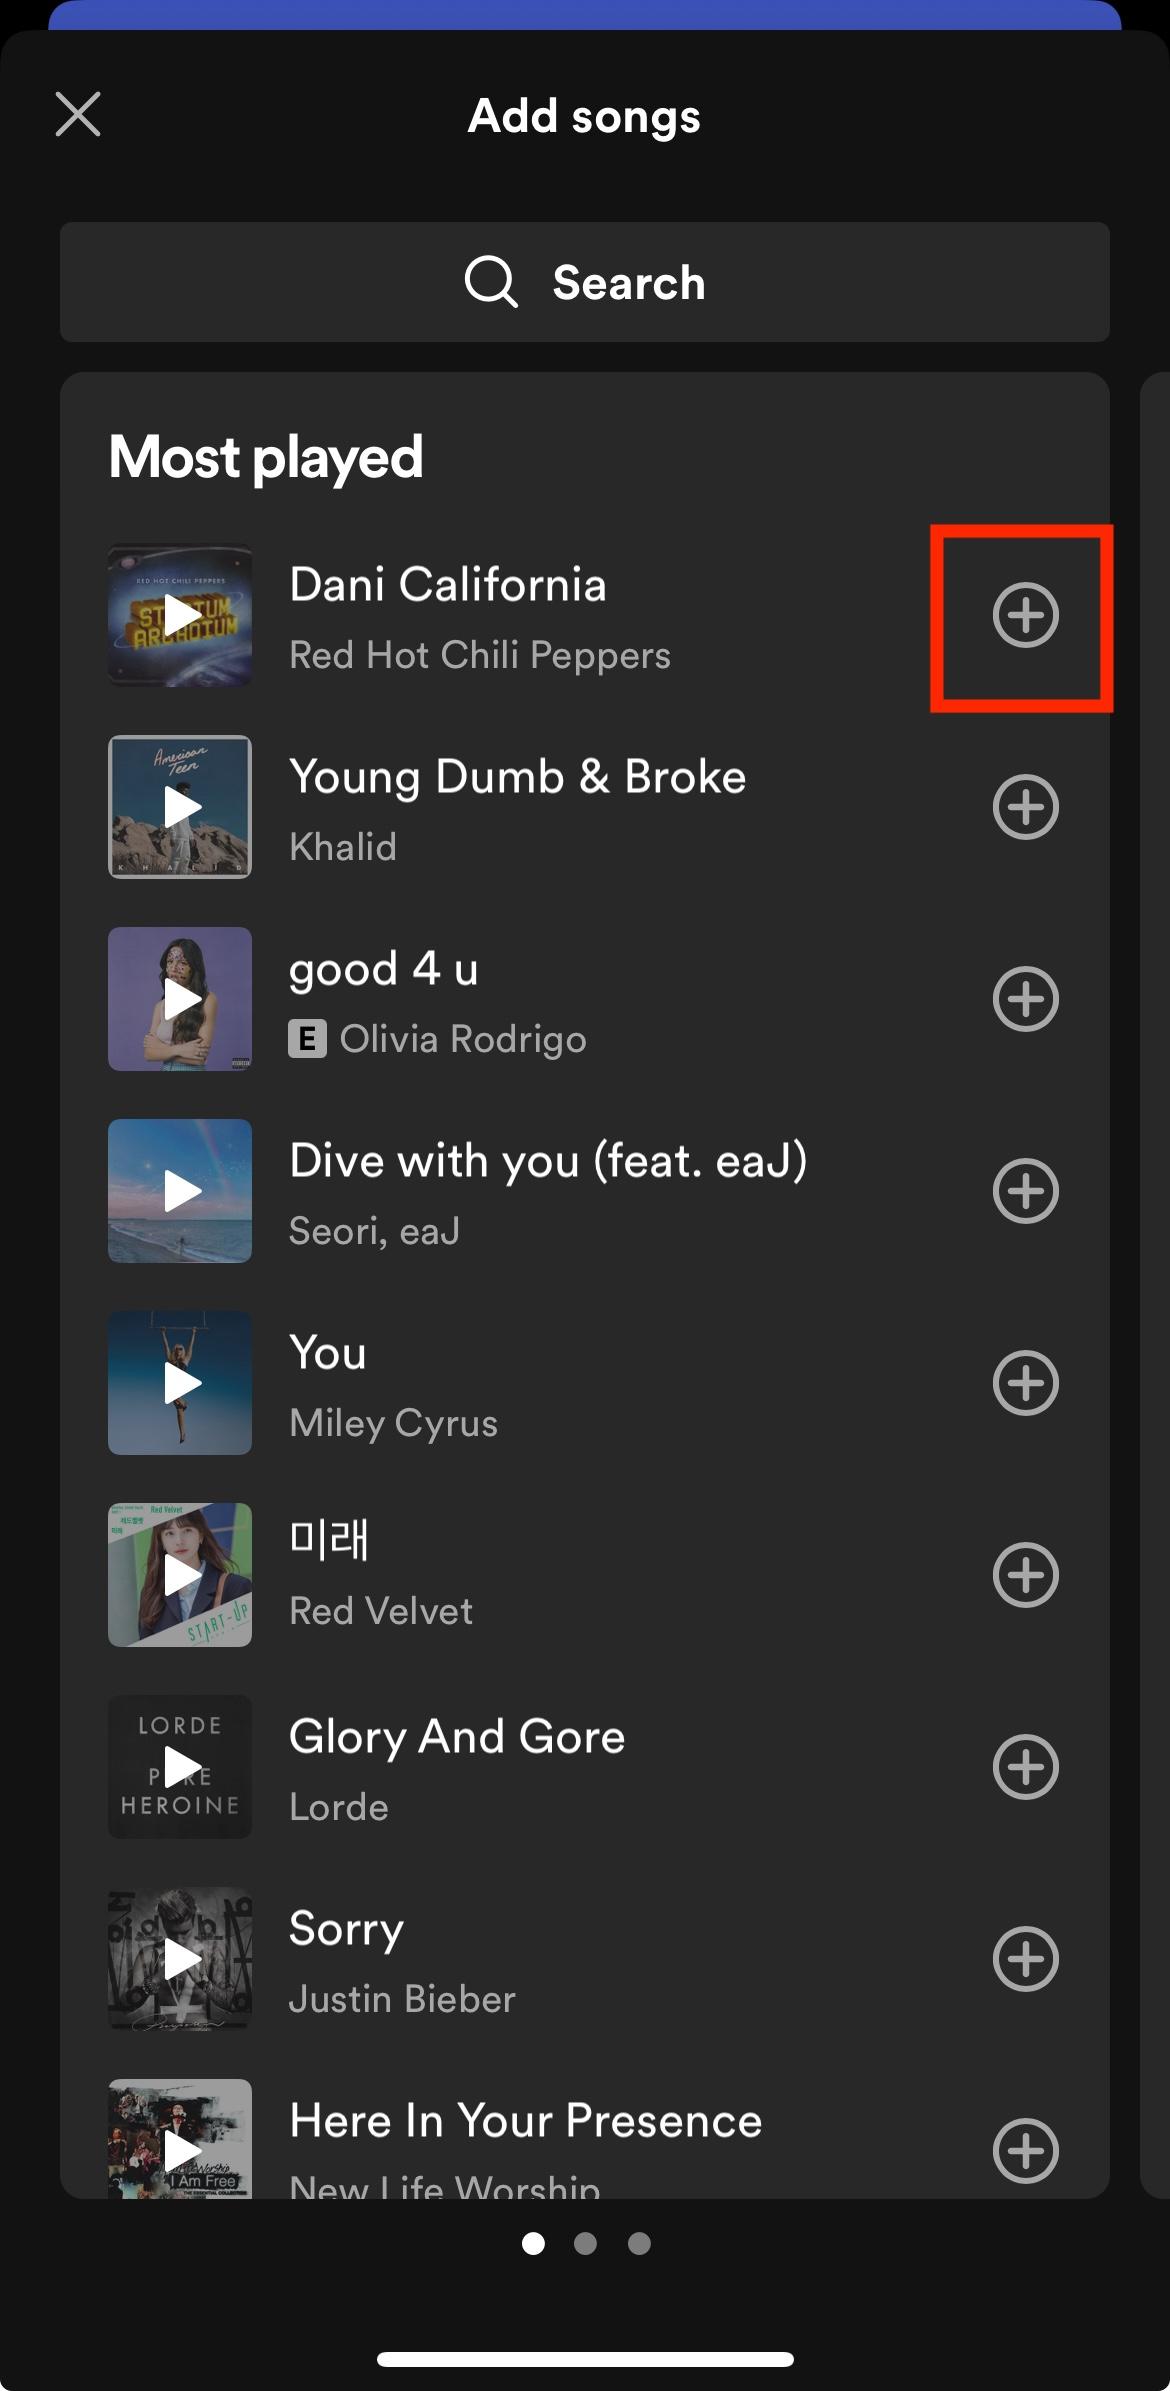
Task: Add good 4 u to the playlist
Action: 1024,998
